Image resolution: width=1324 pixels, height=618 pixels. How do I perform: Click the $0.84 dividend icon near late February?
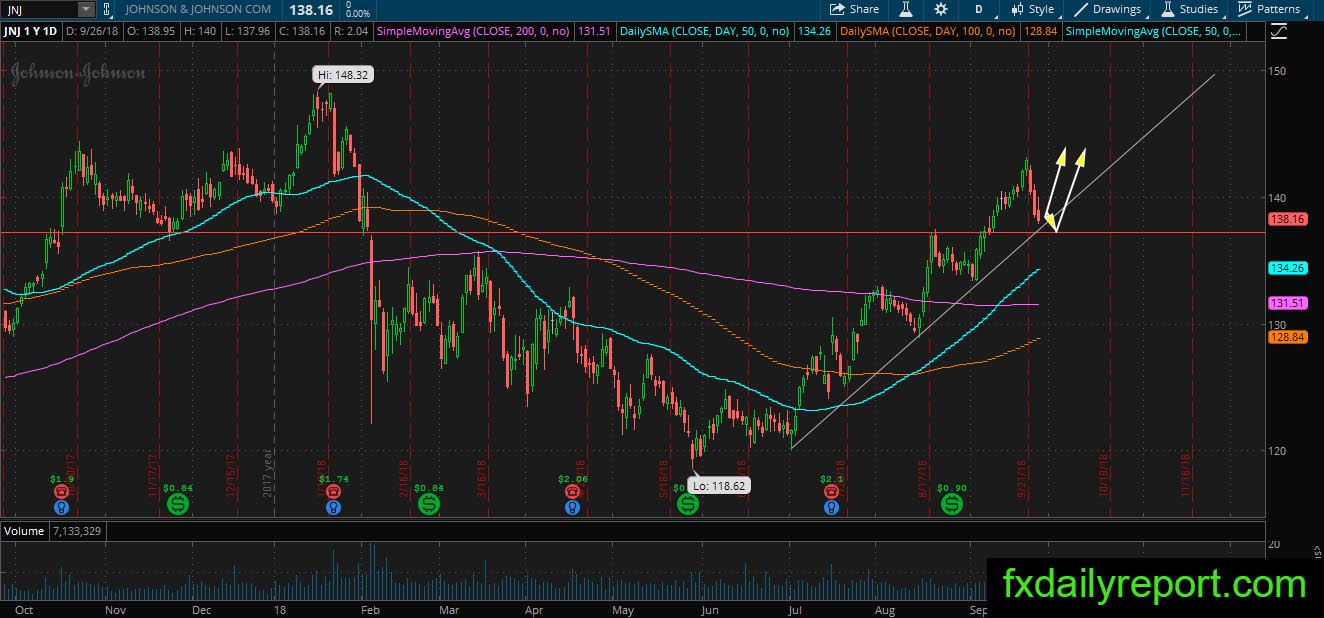coord(429,505)
